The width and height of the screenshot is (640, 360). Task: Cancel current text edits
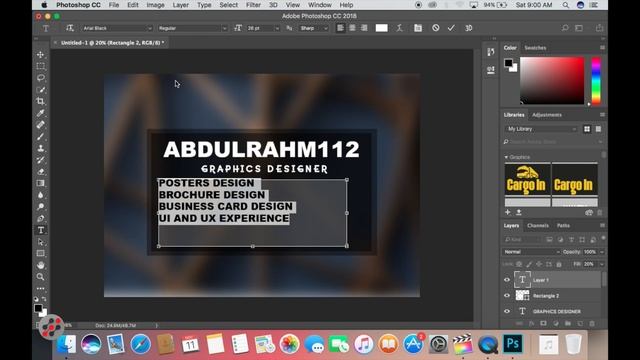click(x=436, y=28)
